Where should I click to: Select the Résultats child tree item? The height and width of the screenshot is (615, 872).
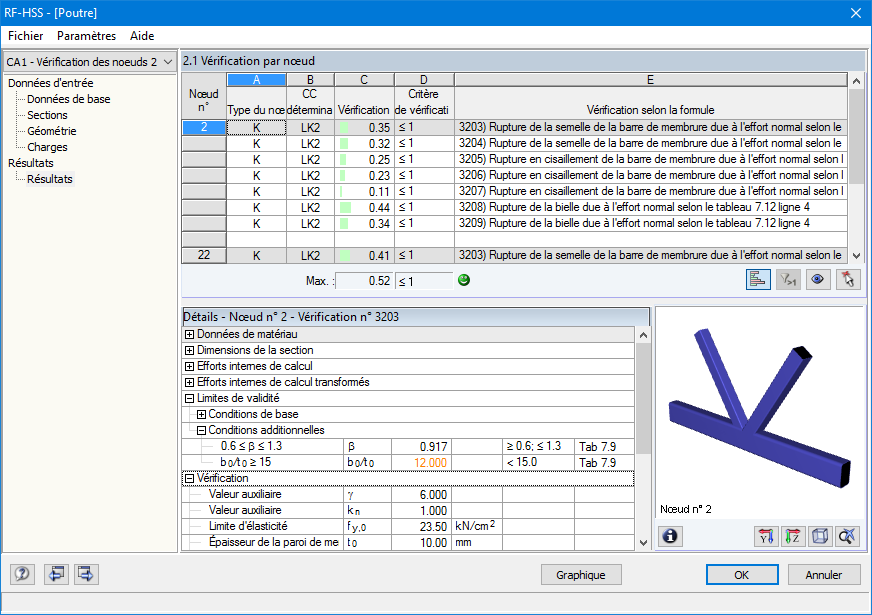click(49, 179)
